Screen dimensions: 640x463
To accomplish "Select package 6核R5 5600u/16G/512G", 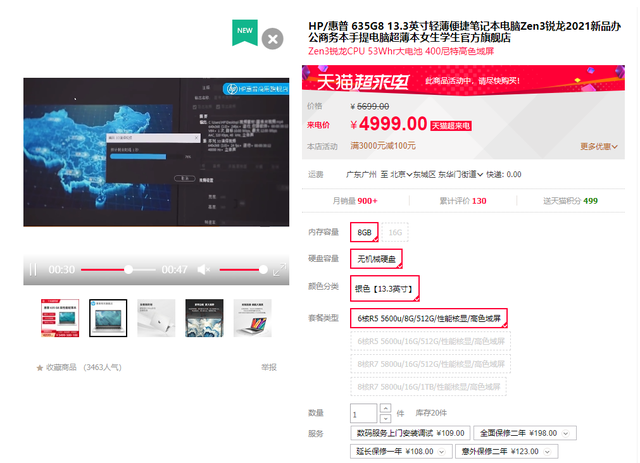I will point(431,341).
